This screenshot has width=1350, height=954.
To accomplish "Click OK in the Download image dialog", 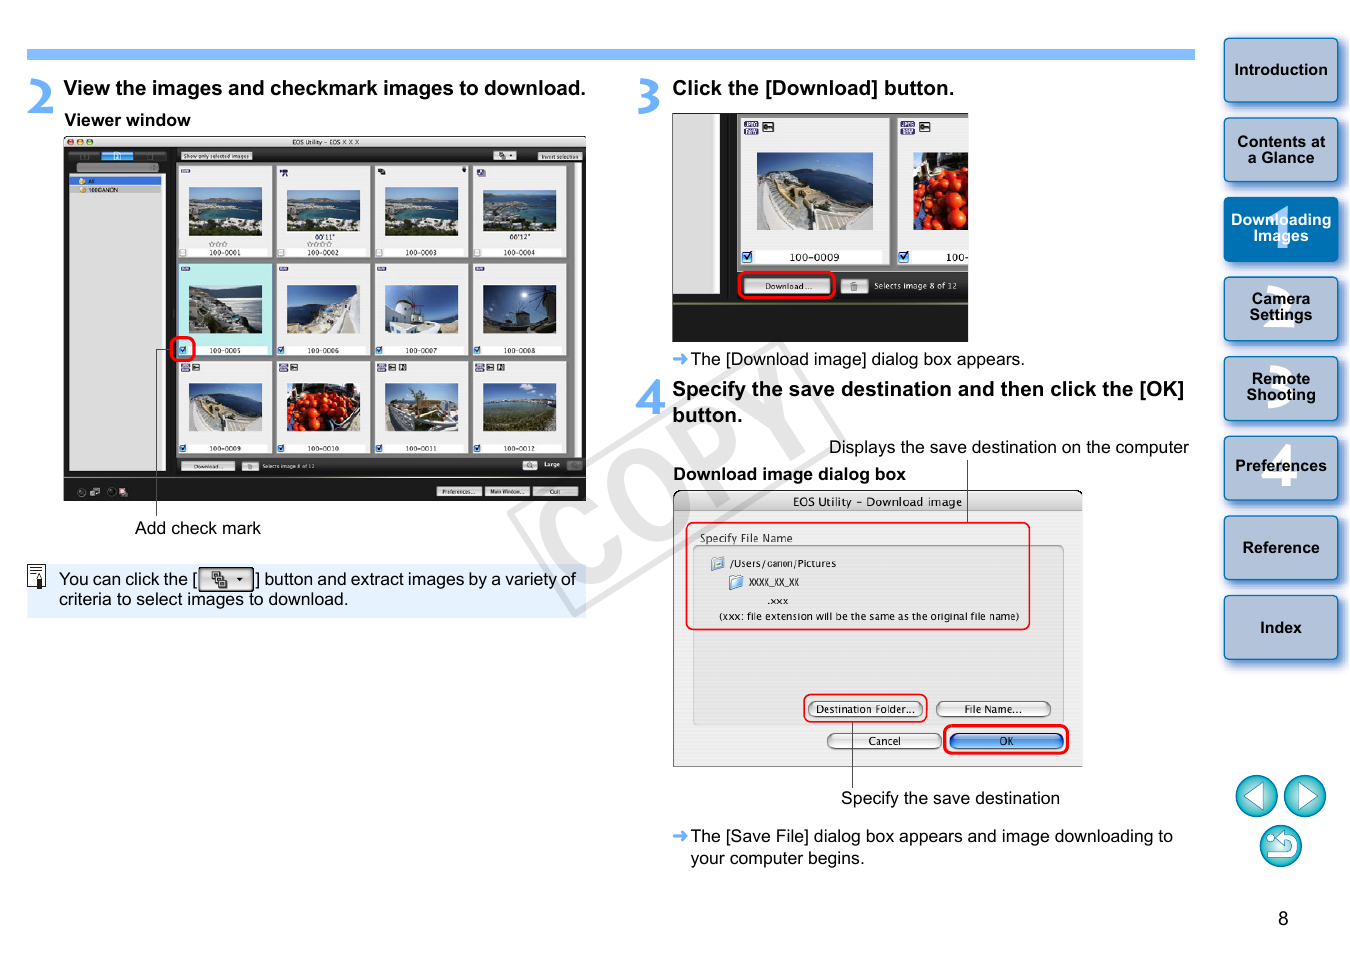I will point(1006,741).
